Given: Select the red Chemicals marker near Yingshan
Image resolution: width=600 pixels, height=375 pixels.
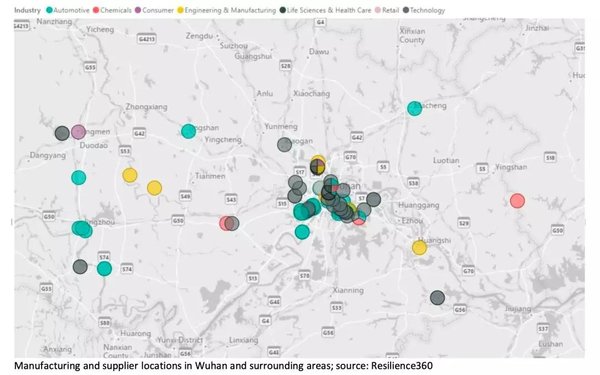Looking at the screenshot, I should click(x=517, y=201).
